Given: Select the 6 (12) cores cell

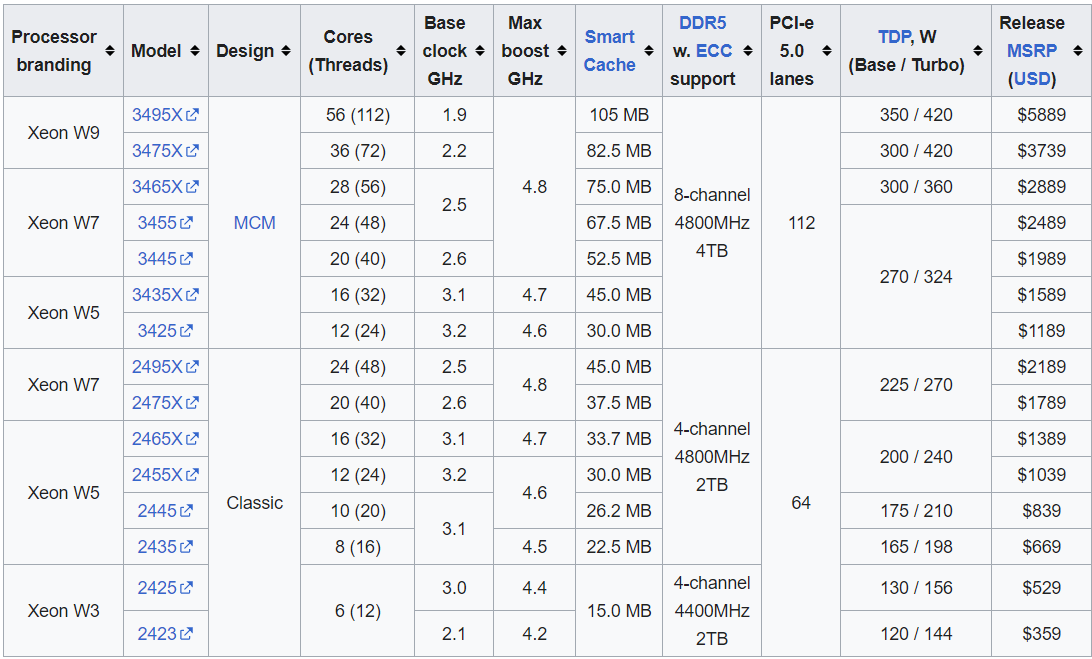Looking at the screenshot, I should pos(357,610).
